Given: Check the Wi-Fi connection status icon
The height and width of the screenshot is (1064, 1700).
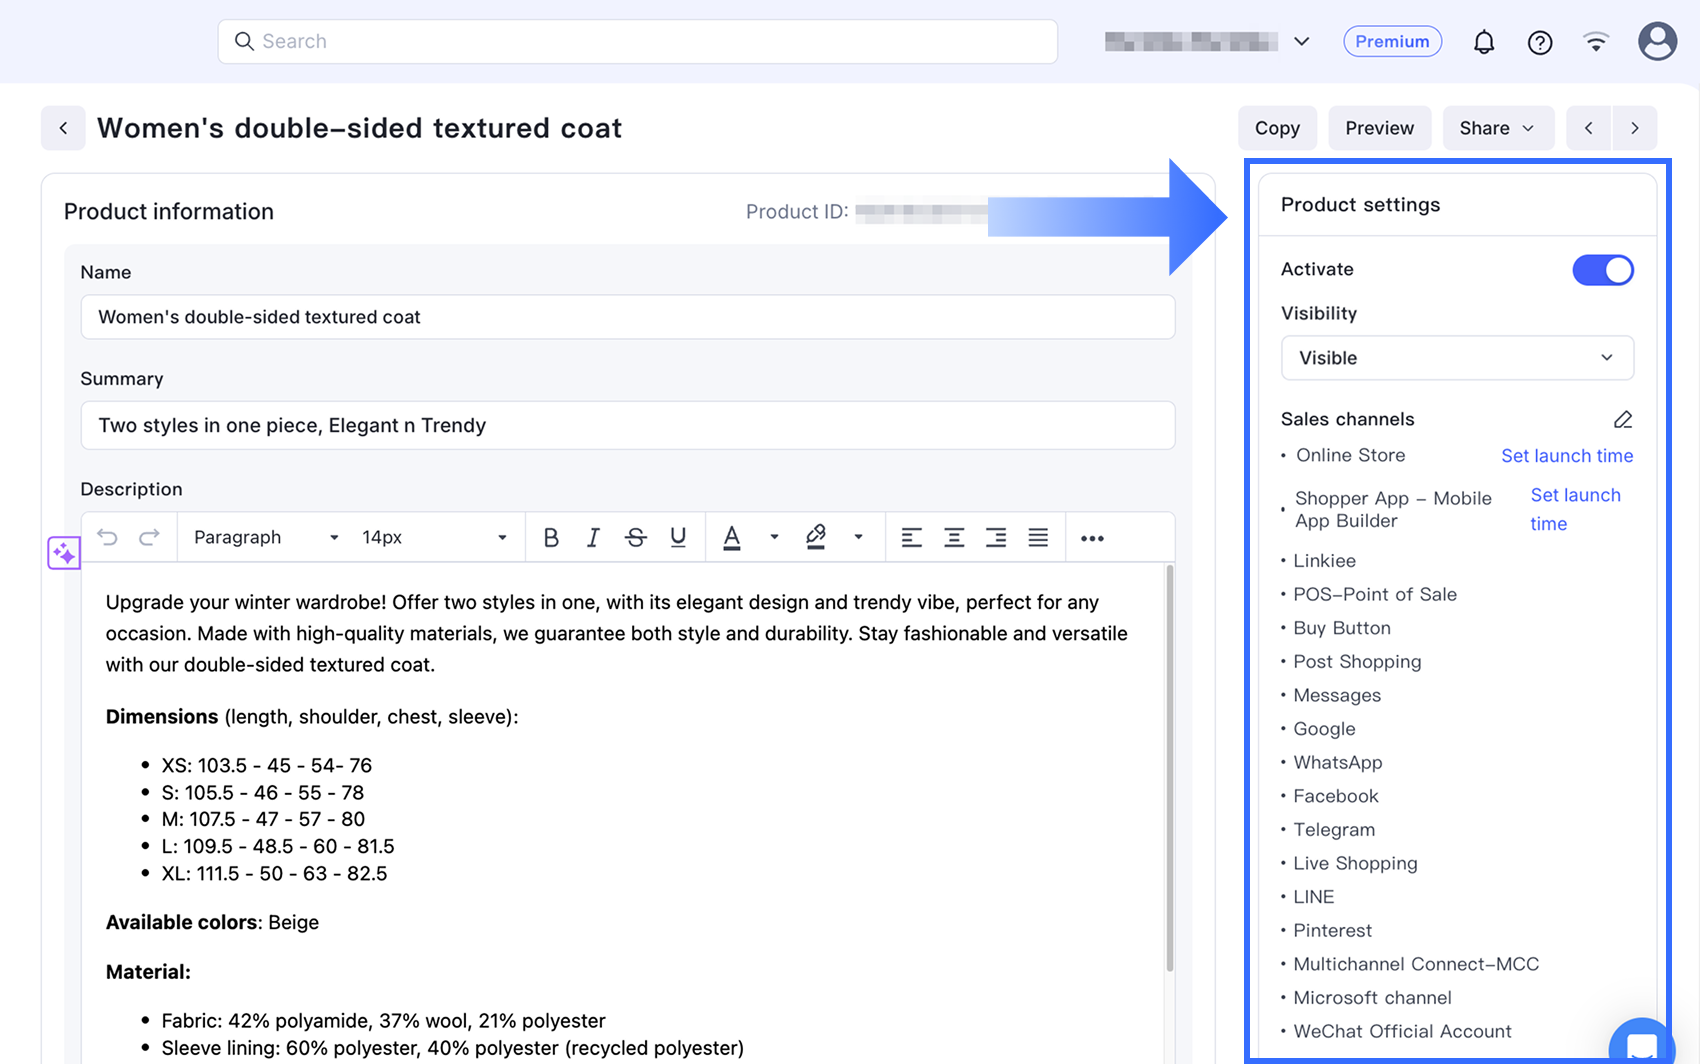Looking at the screenshot, I should pyautogui.click(x=1596, y=42).
